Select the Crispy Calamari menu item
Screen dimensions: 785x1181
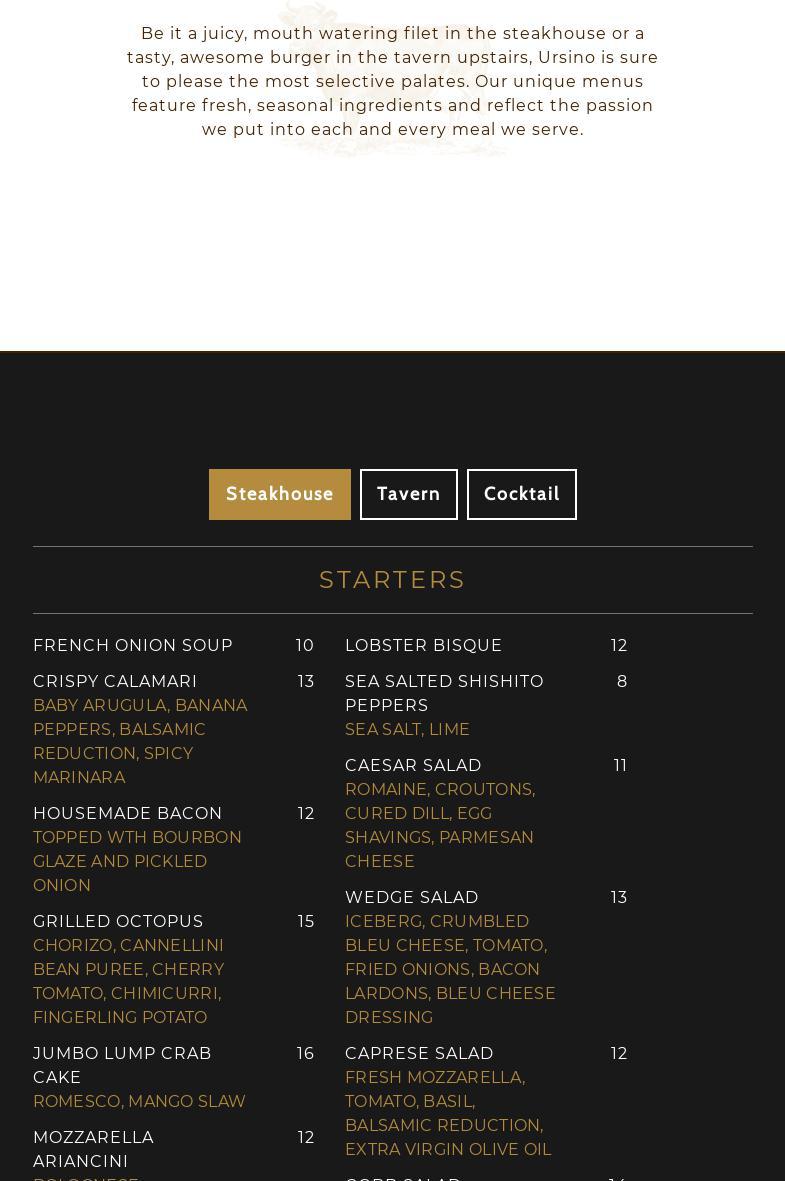(115, 682)
